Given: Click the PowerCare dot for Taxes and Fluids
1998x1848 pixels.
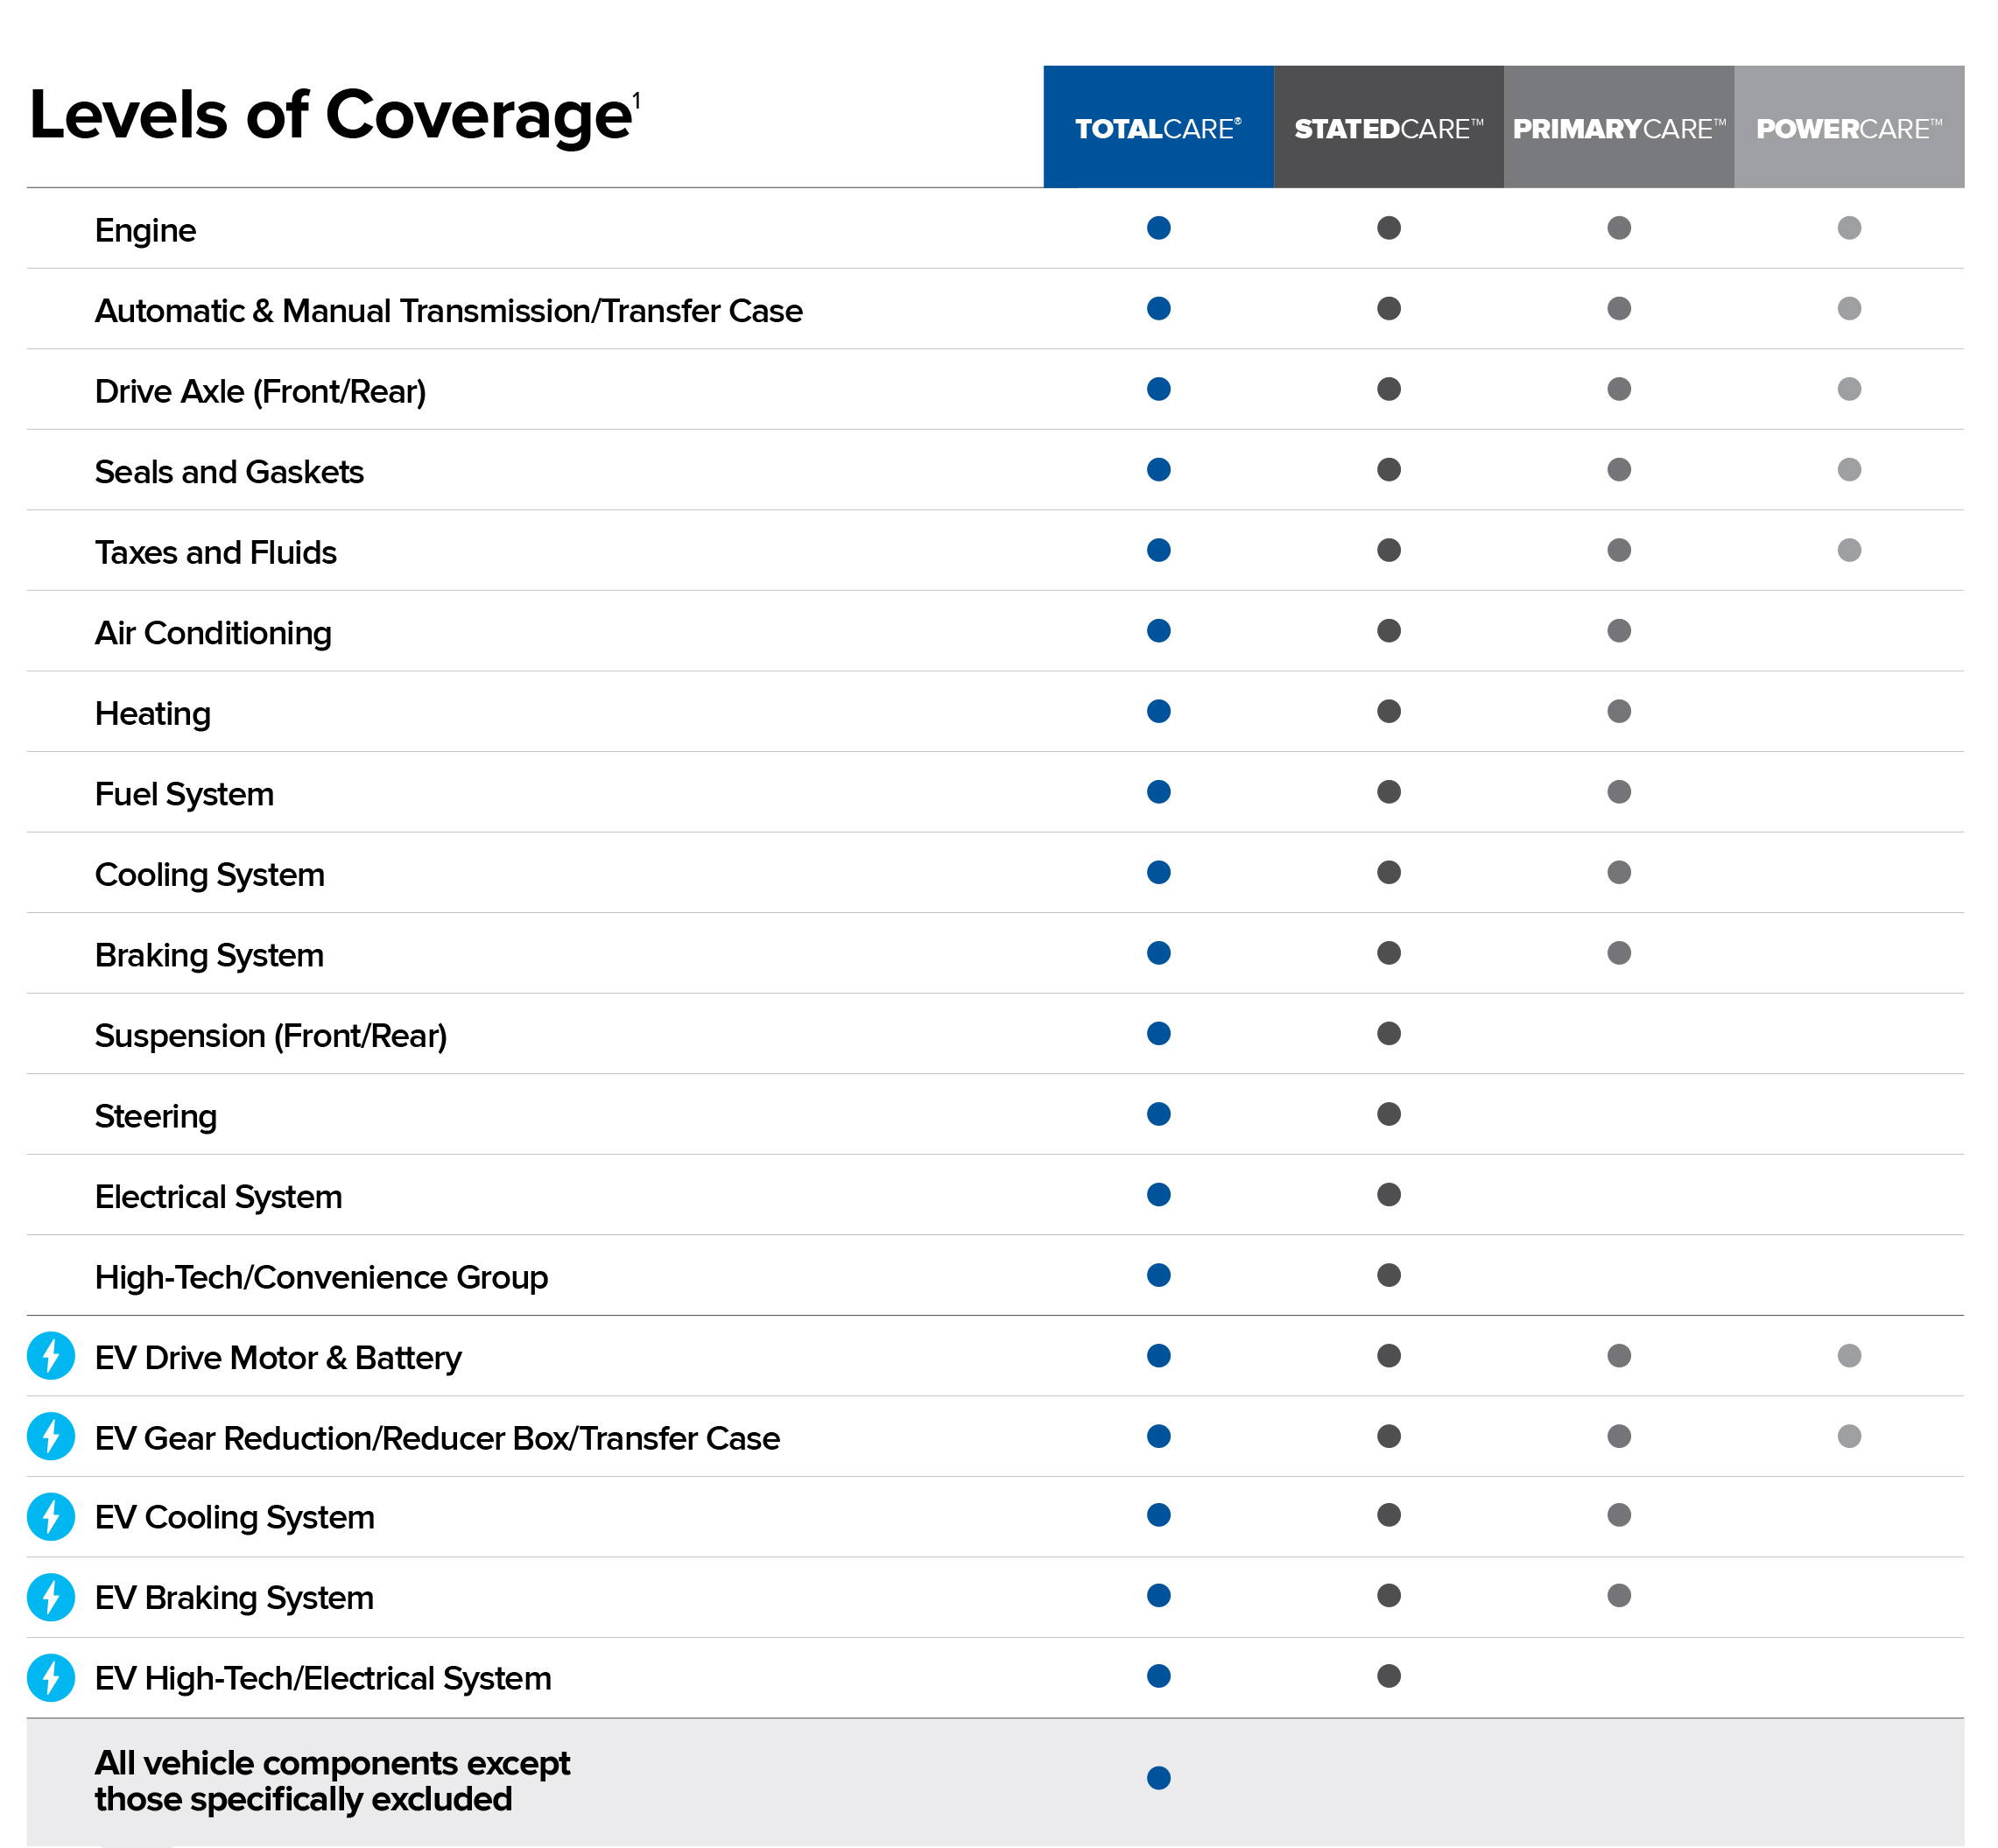Looking at the screenshot, I should 1849,550.
